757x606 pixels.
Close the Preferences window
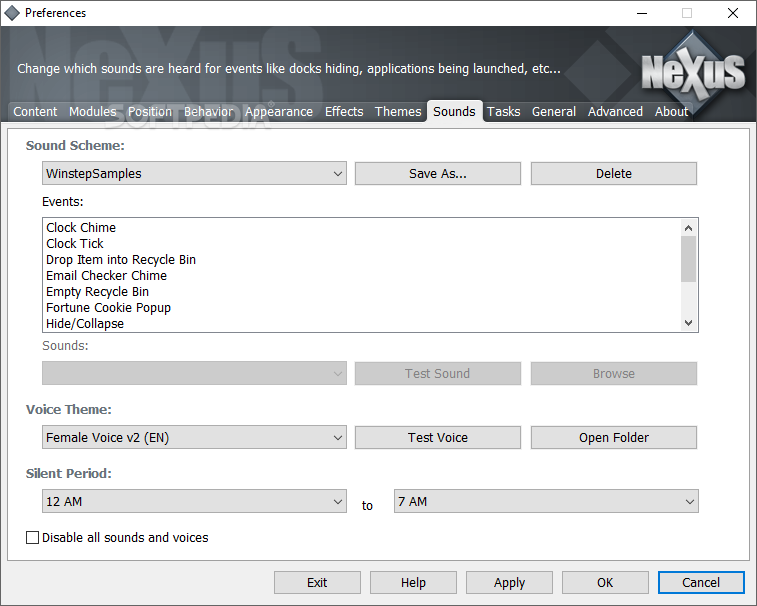[x=732, y=13]
